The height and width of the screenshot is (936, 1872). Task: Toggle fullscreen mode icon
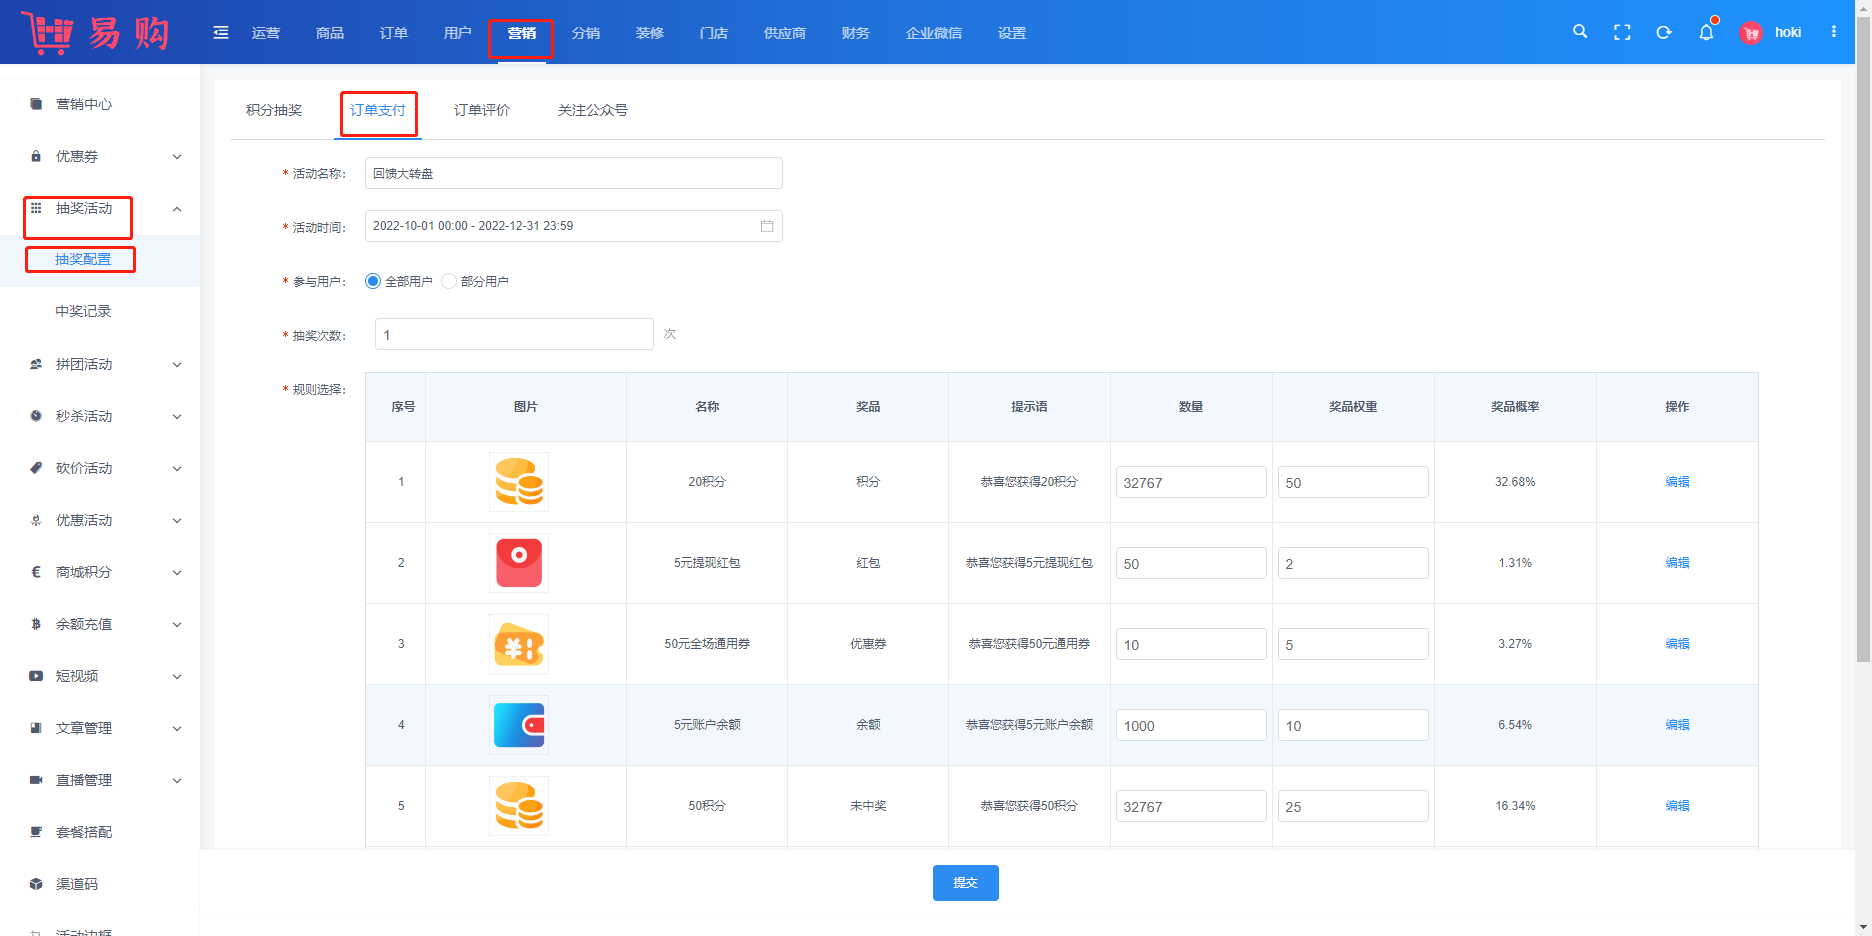click(1622, 32)
